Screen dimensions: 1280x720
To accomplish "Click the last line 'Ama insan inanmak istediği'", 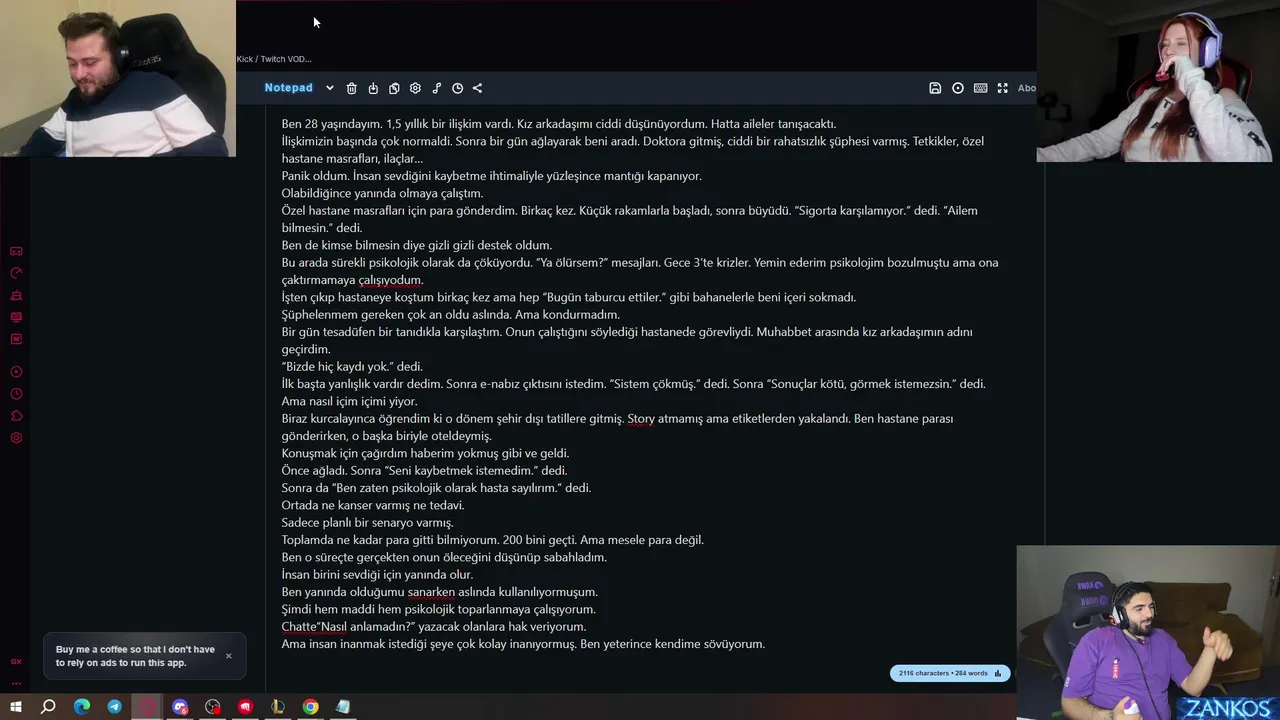I will click(x=523, y=644).
